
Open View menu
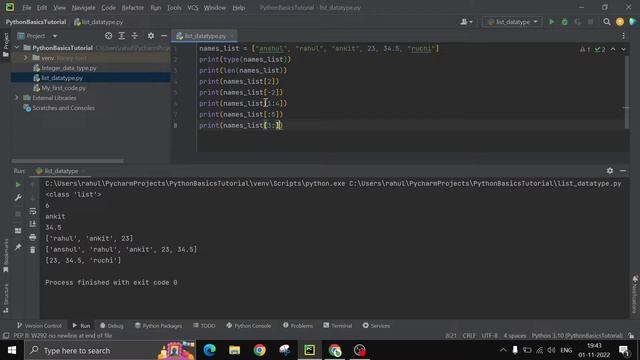(59, 8)
